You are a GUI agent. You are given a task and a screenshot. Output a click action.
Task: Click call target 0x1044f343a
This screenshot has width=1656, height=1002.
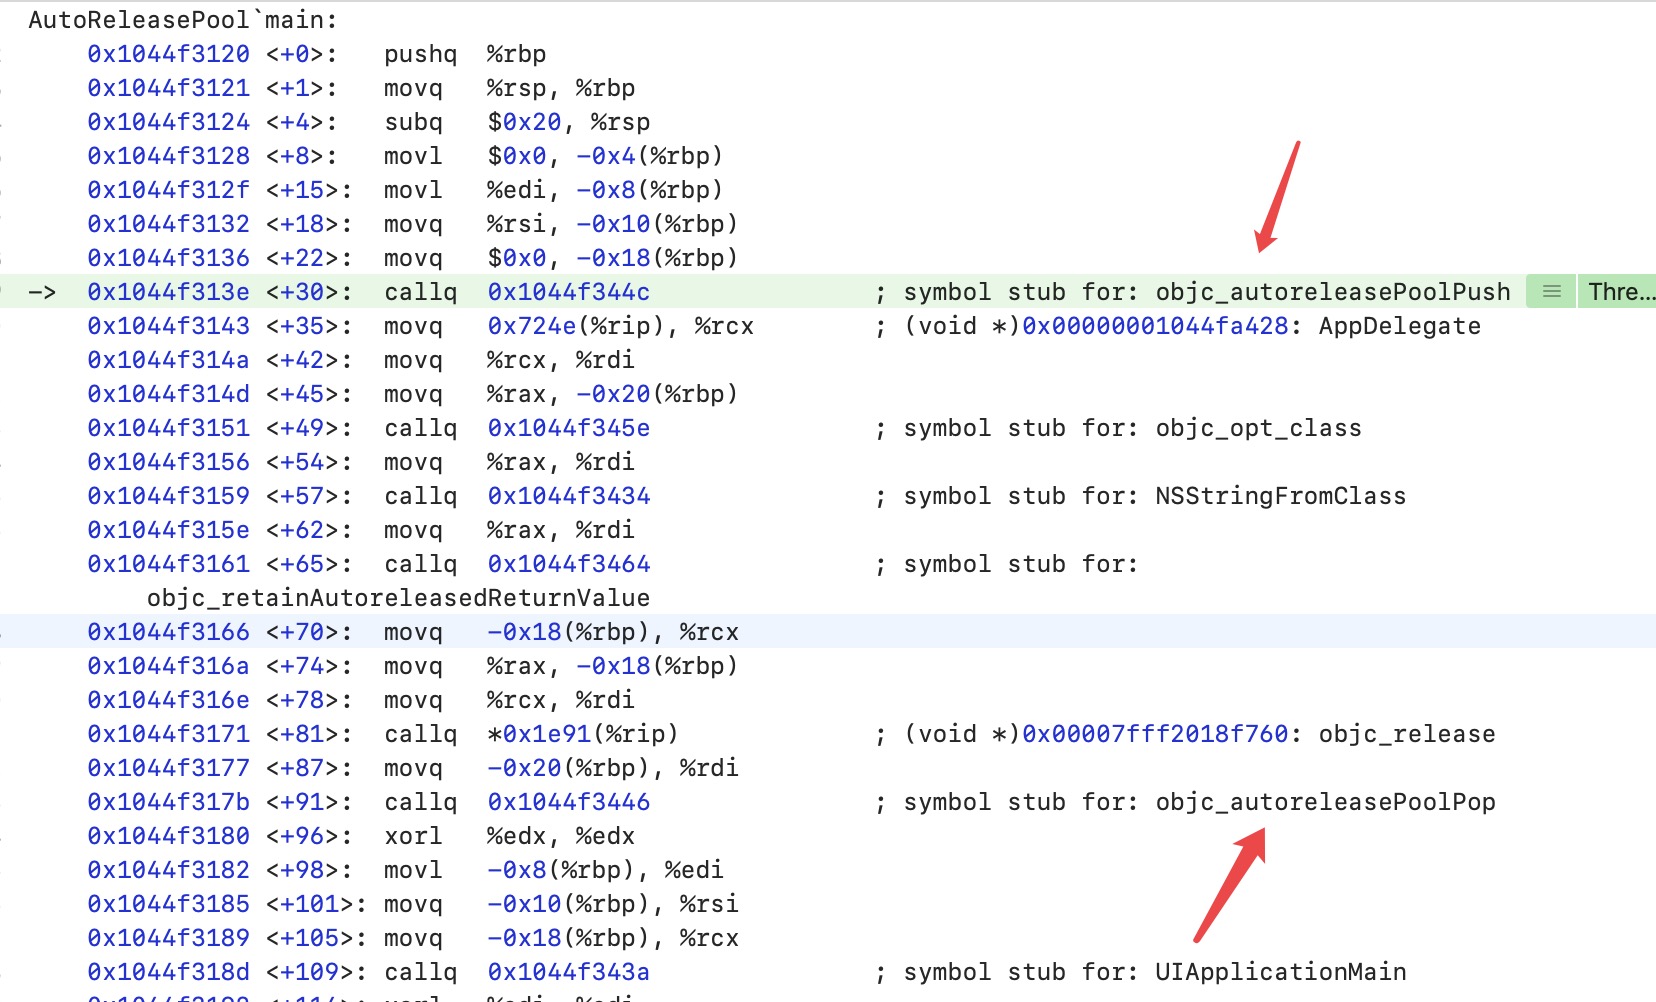coord(569,972)
